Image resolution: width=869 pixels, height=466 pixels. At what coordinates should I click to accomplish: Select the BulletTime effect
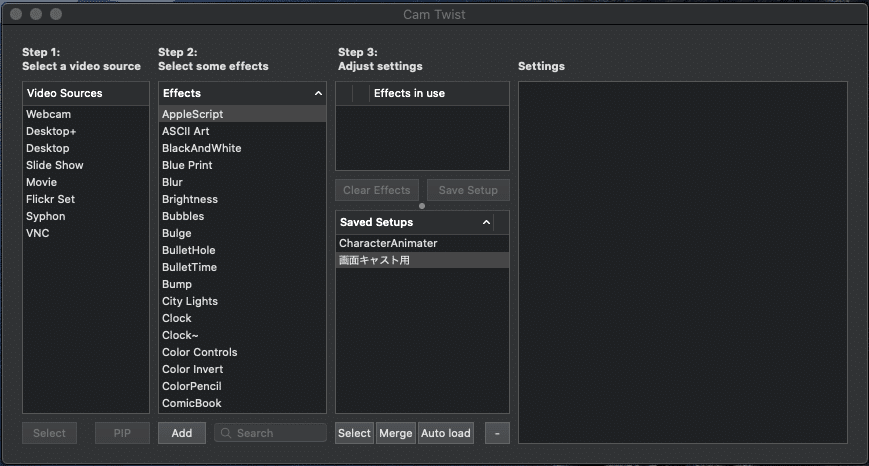189,267
